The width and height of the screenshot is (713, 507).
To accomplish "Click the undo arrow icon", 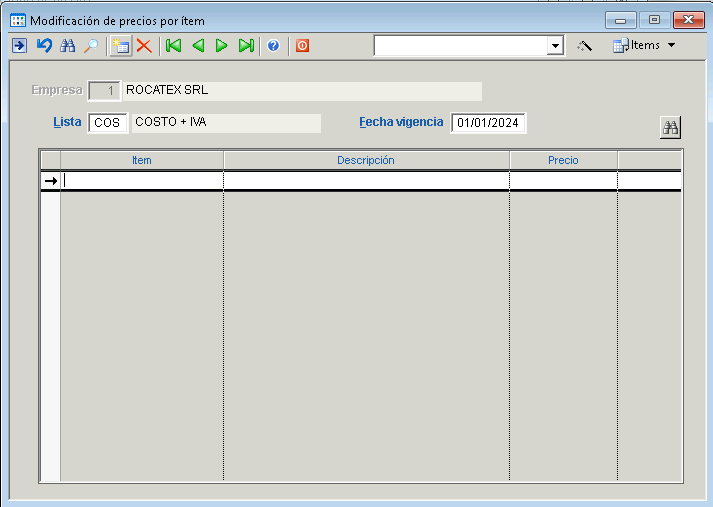I will pyautogui.click(x=44, y=46).
